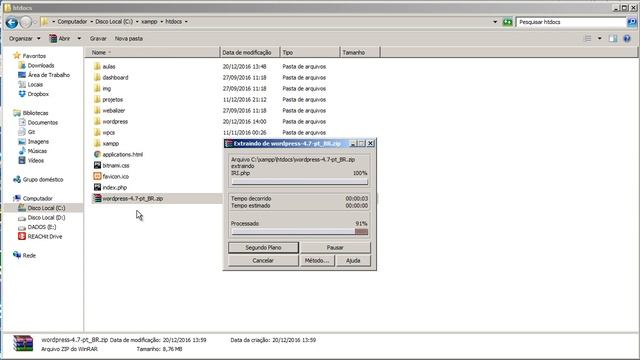Click the search magnifier icon
The height and width of the screenshot is (360, 640).
(x=632, y=22)
